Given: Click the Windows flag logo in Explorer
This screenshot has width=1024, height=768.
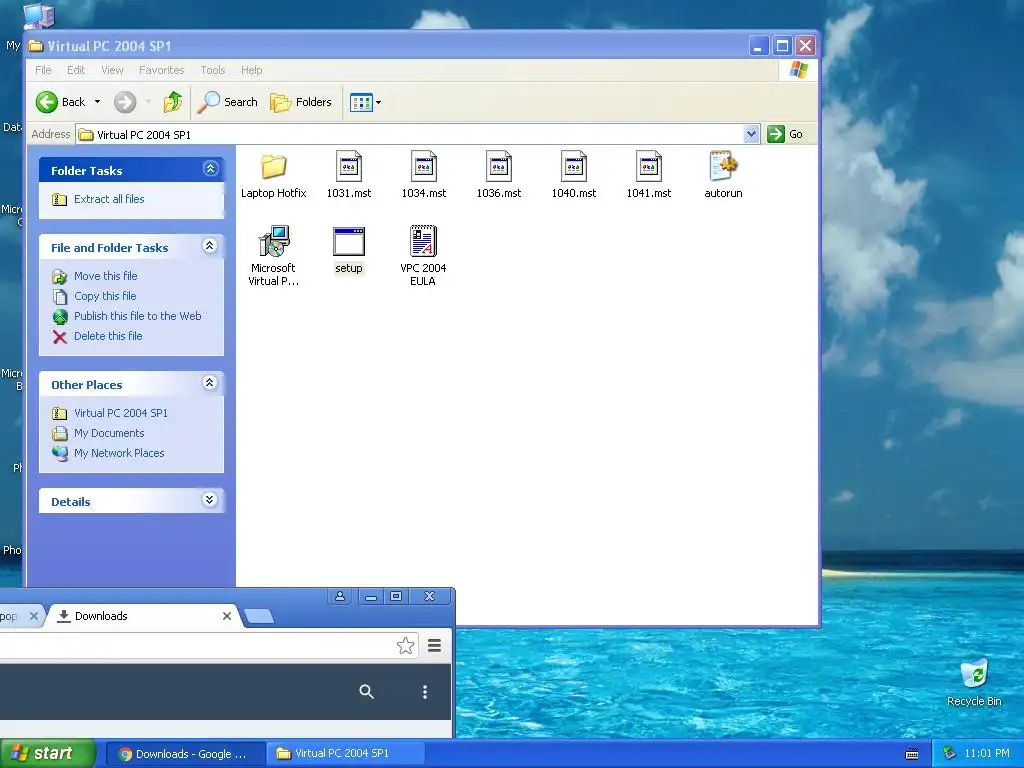Looking at the screenshot, I should point(799,70).
